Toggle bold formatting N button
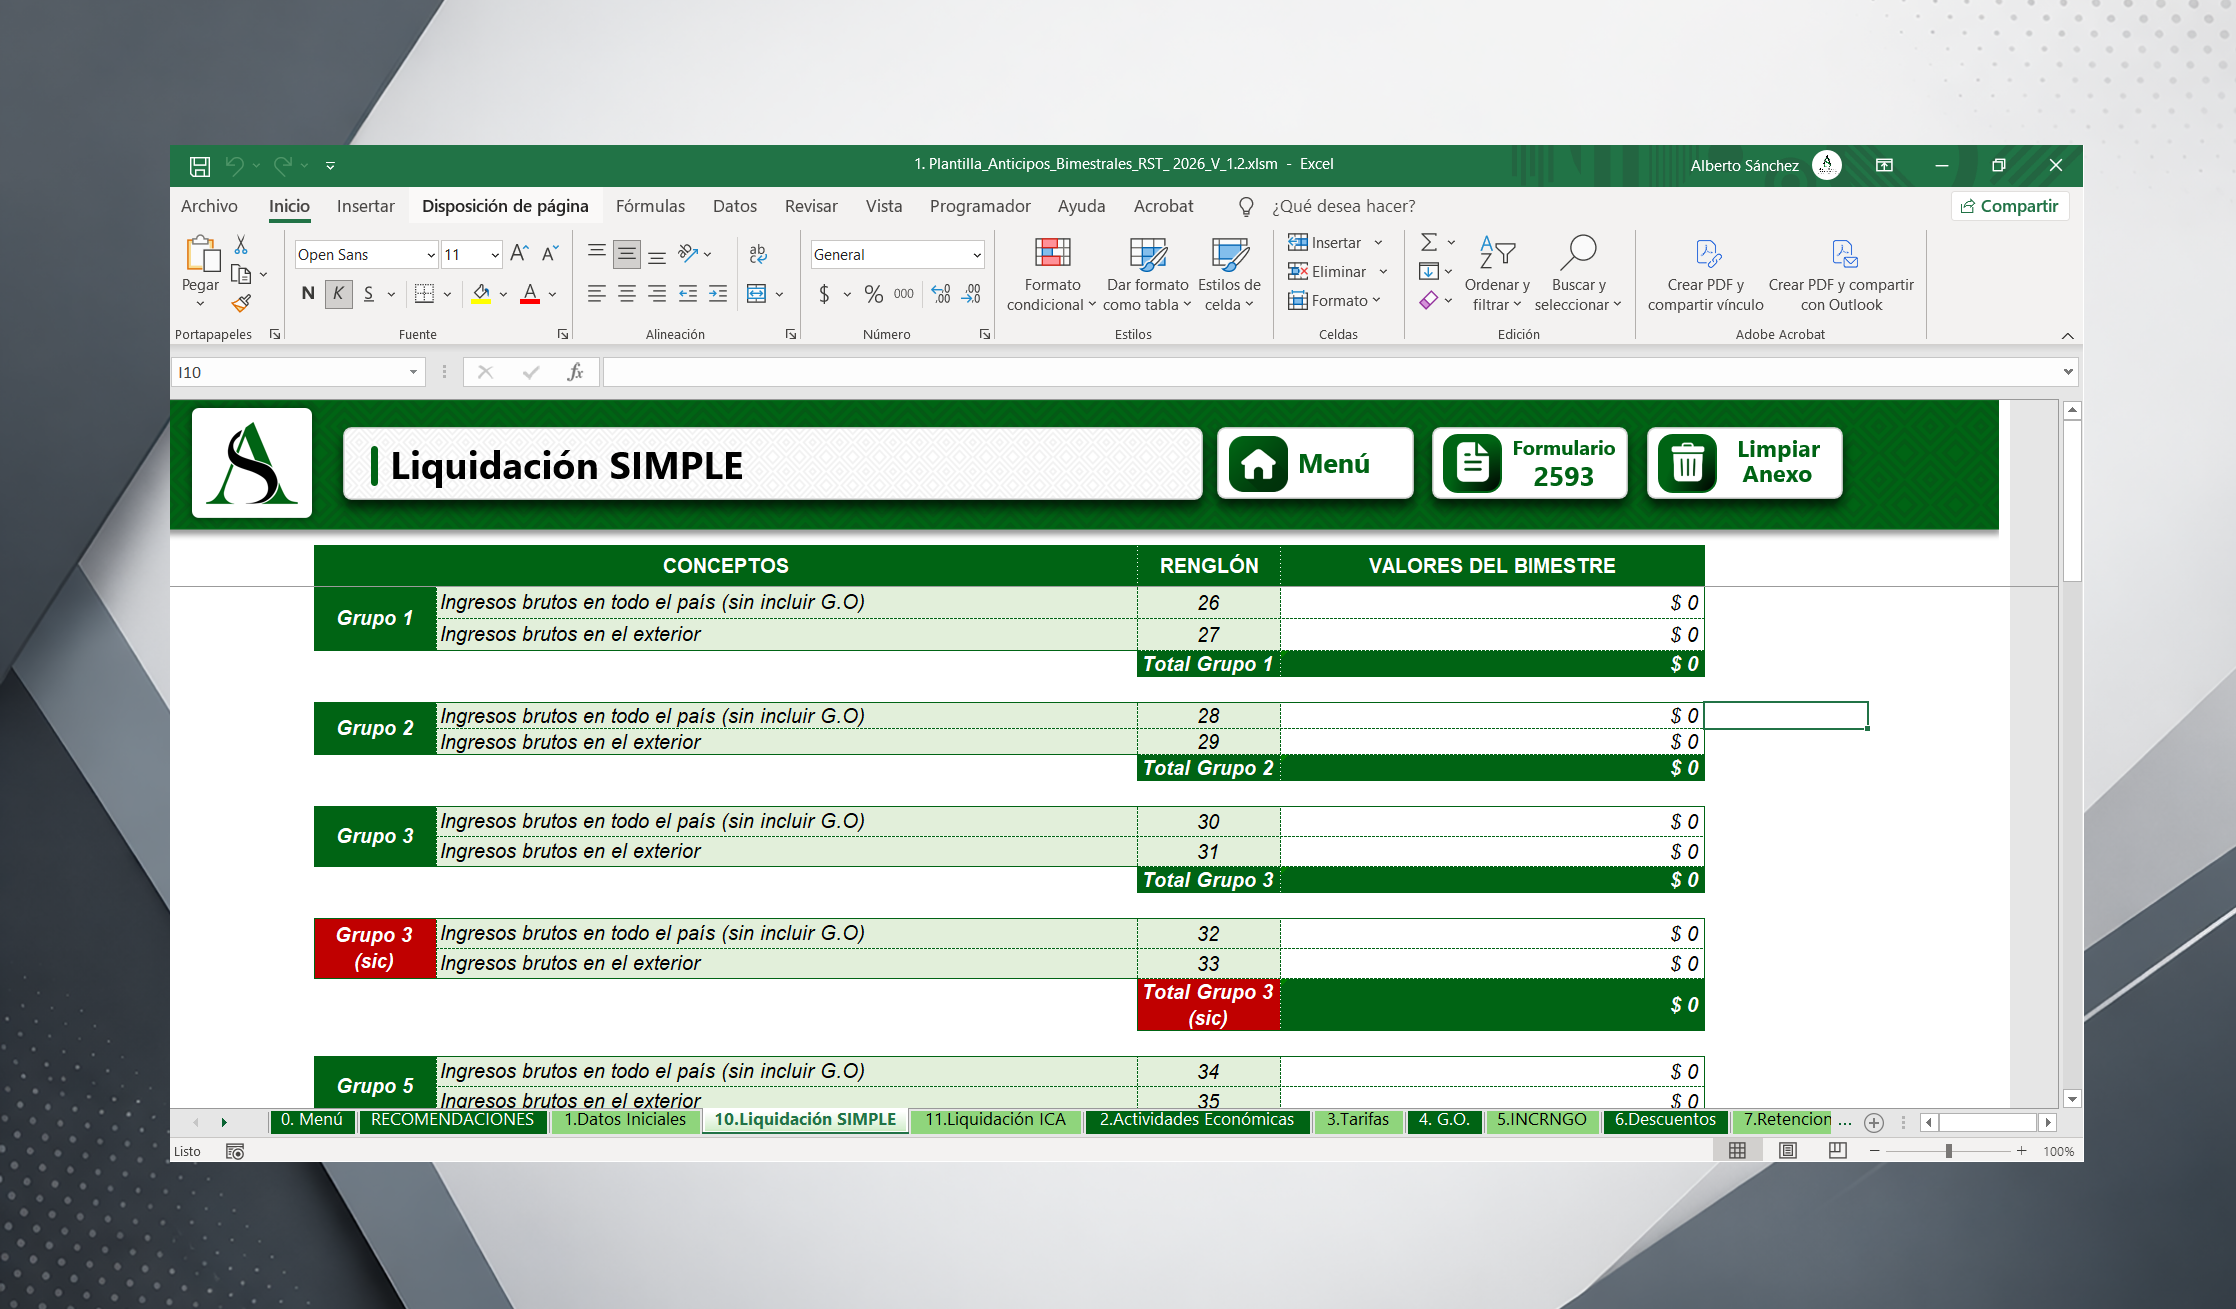The width and height of the screenshot is (2236, 1309). [307, 294]
